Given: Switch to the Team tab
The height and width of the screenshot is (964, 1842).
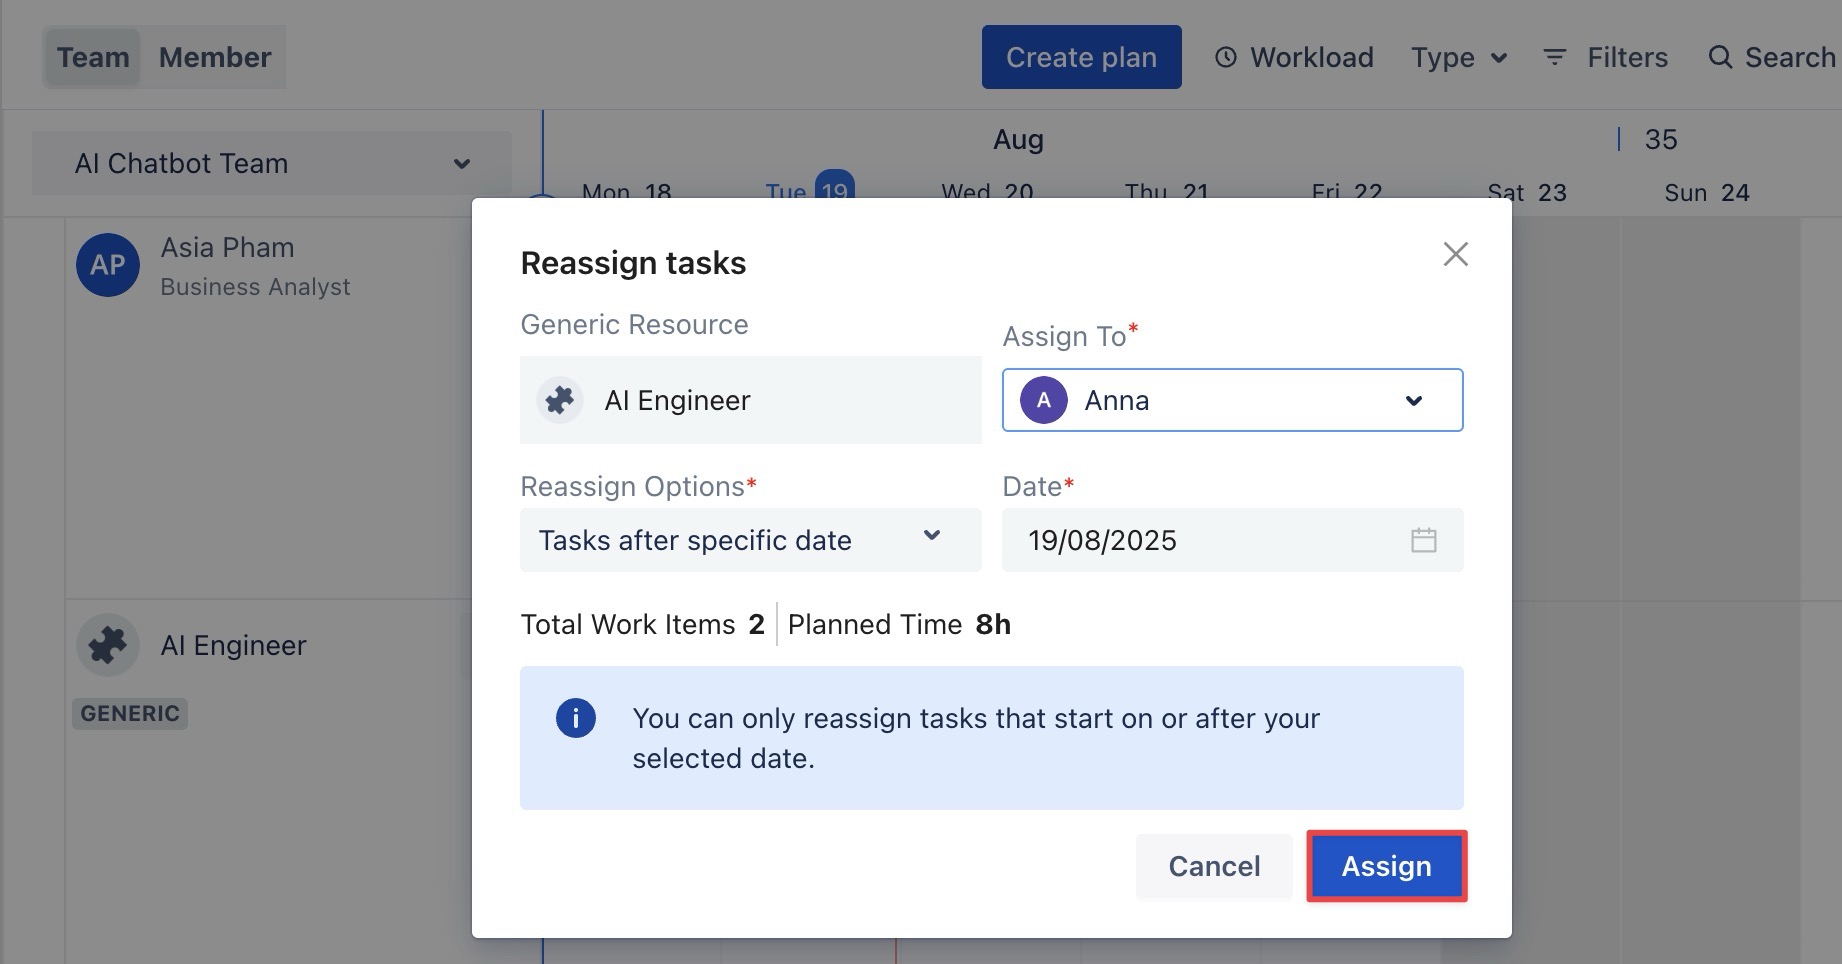Looking at the screenshot, I should pyautogui.click(x=93, y=57).
